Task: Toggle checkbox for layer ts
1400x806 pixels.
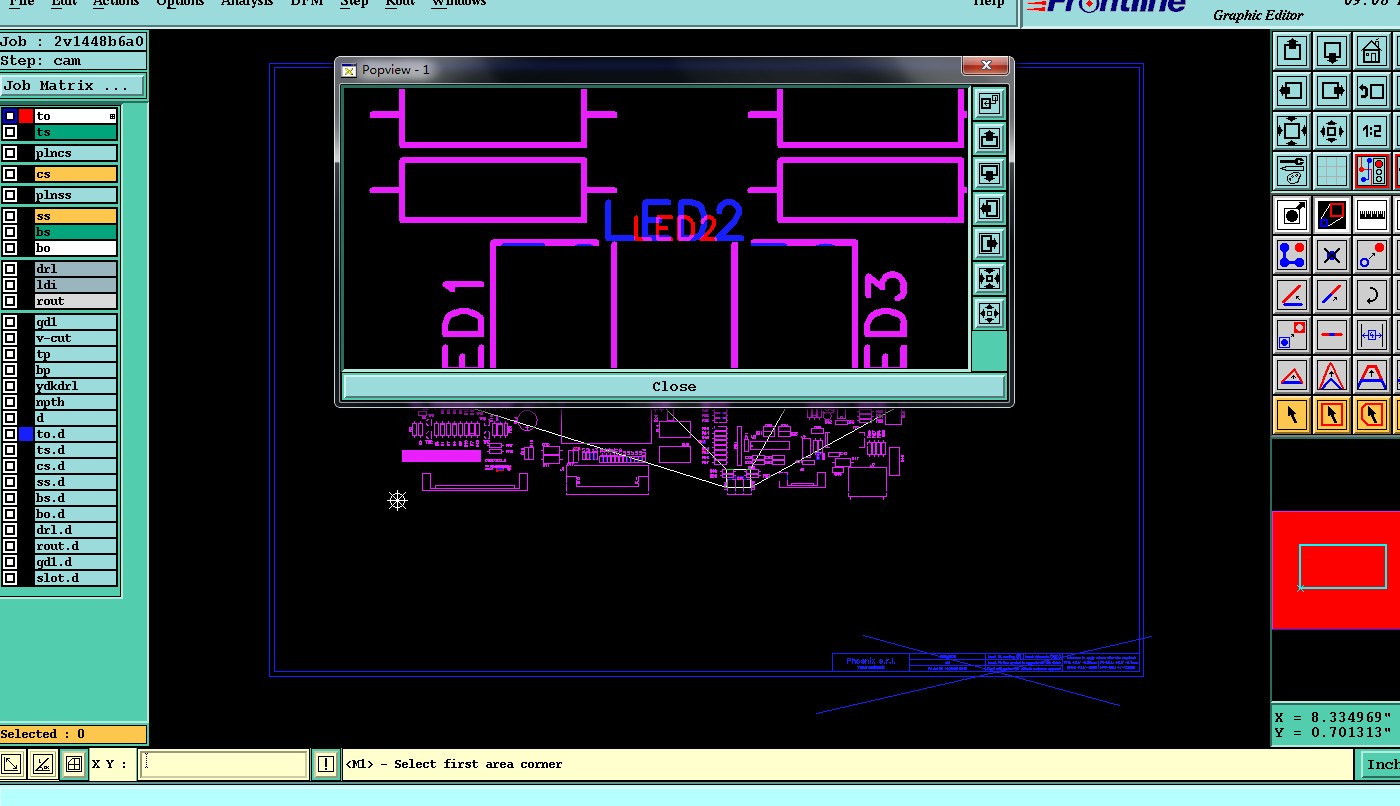Action: [x=10, y=132]
